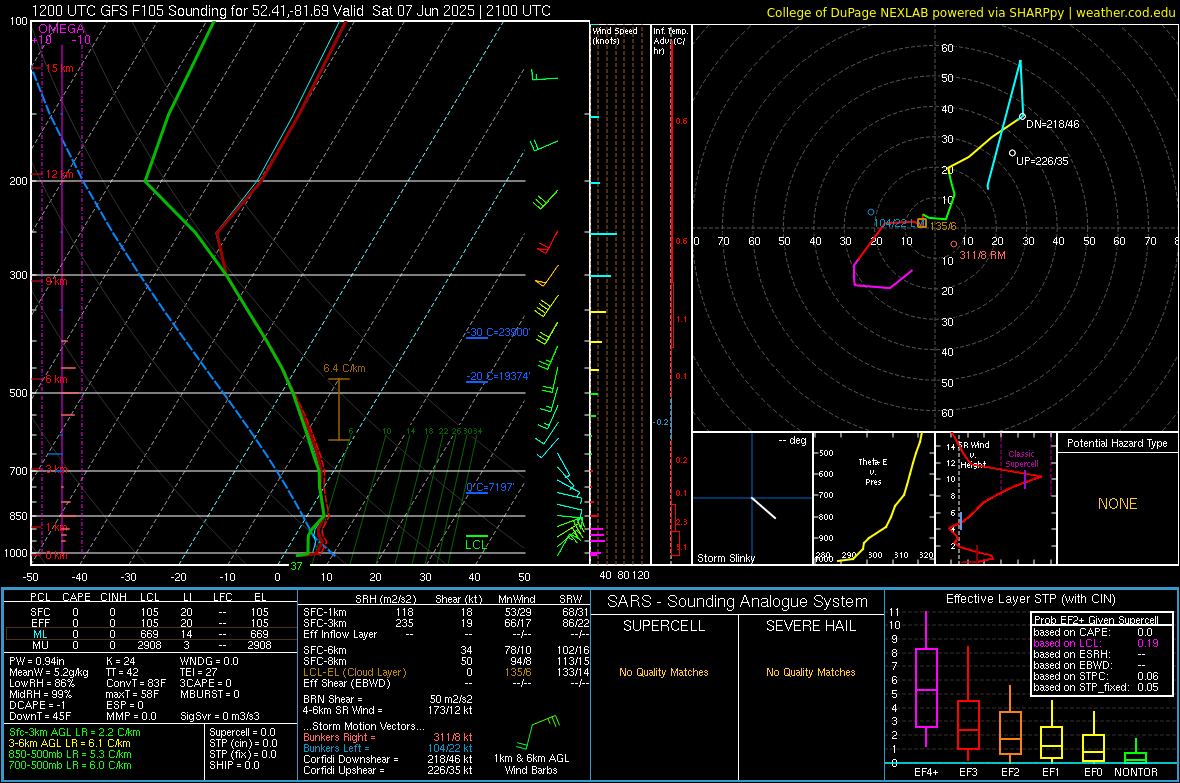Click the Inf. Temp. Adv. column header

(670, 41)
